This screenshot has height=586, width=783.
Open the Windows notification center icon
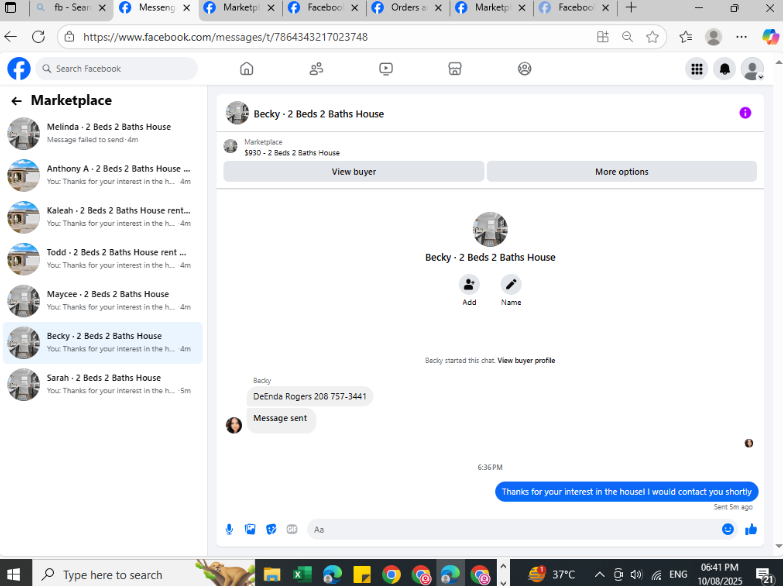coord(764,575)
